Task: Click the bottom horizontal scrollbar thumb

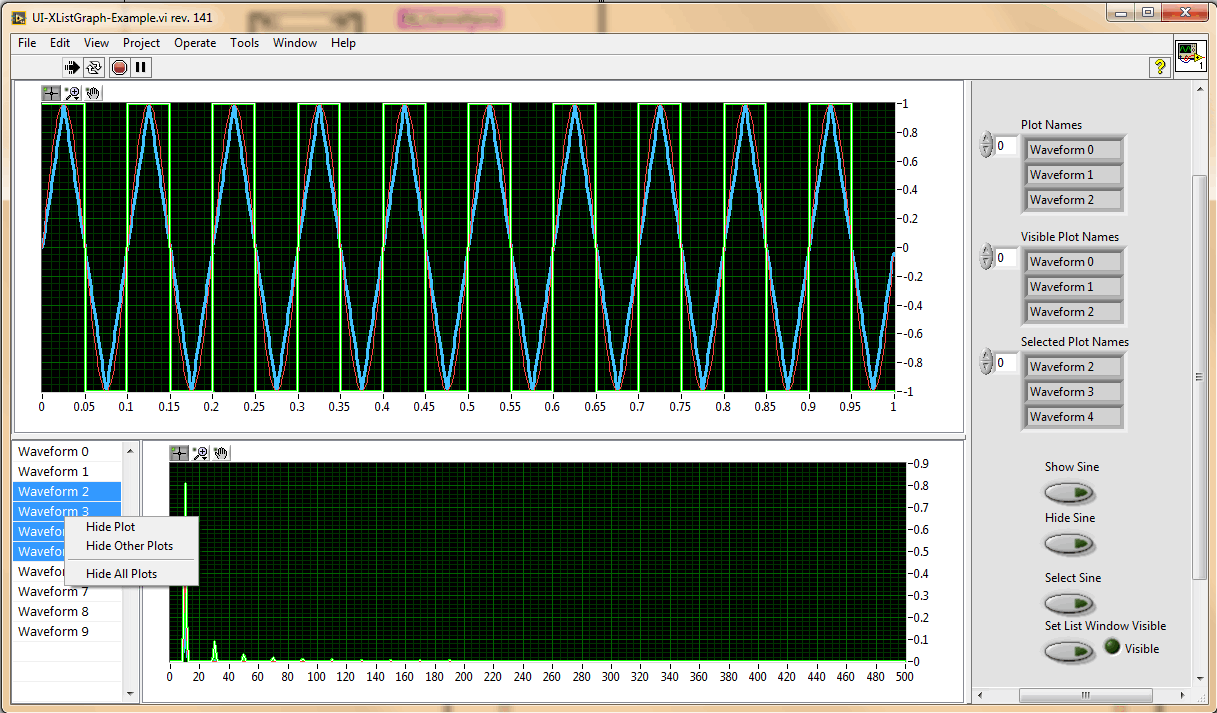Action: pos(1087,695)
